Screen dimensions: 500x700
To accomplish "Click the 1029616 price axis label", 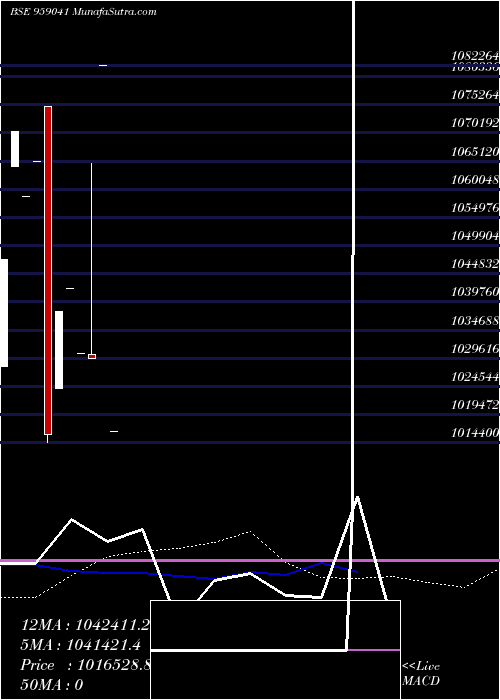I will click(x=475, y=349).
